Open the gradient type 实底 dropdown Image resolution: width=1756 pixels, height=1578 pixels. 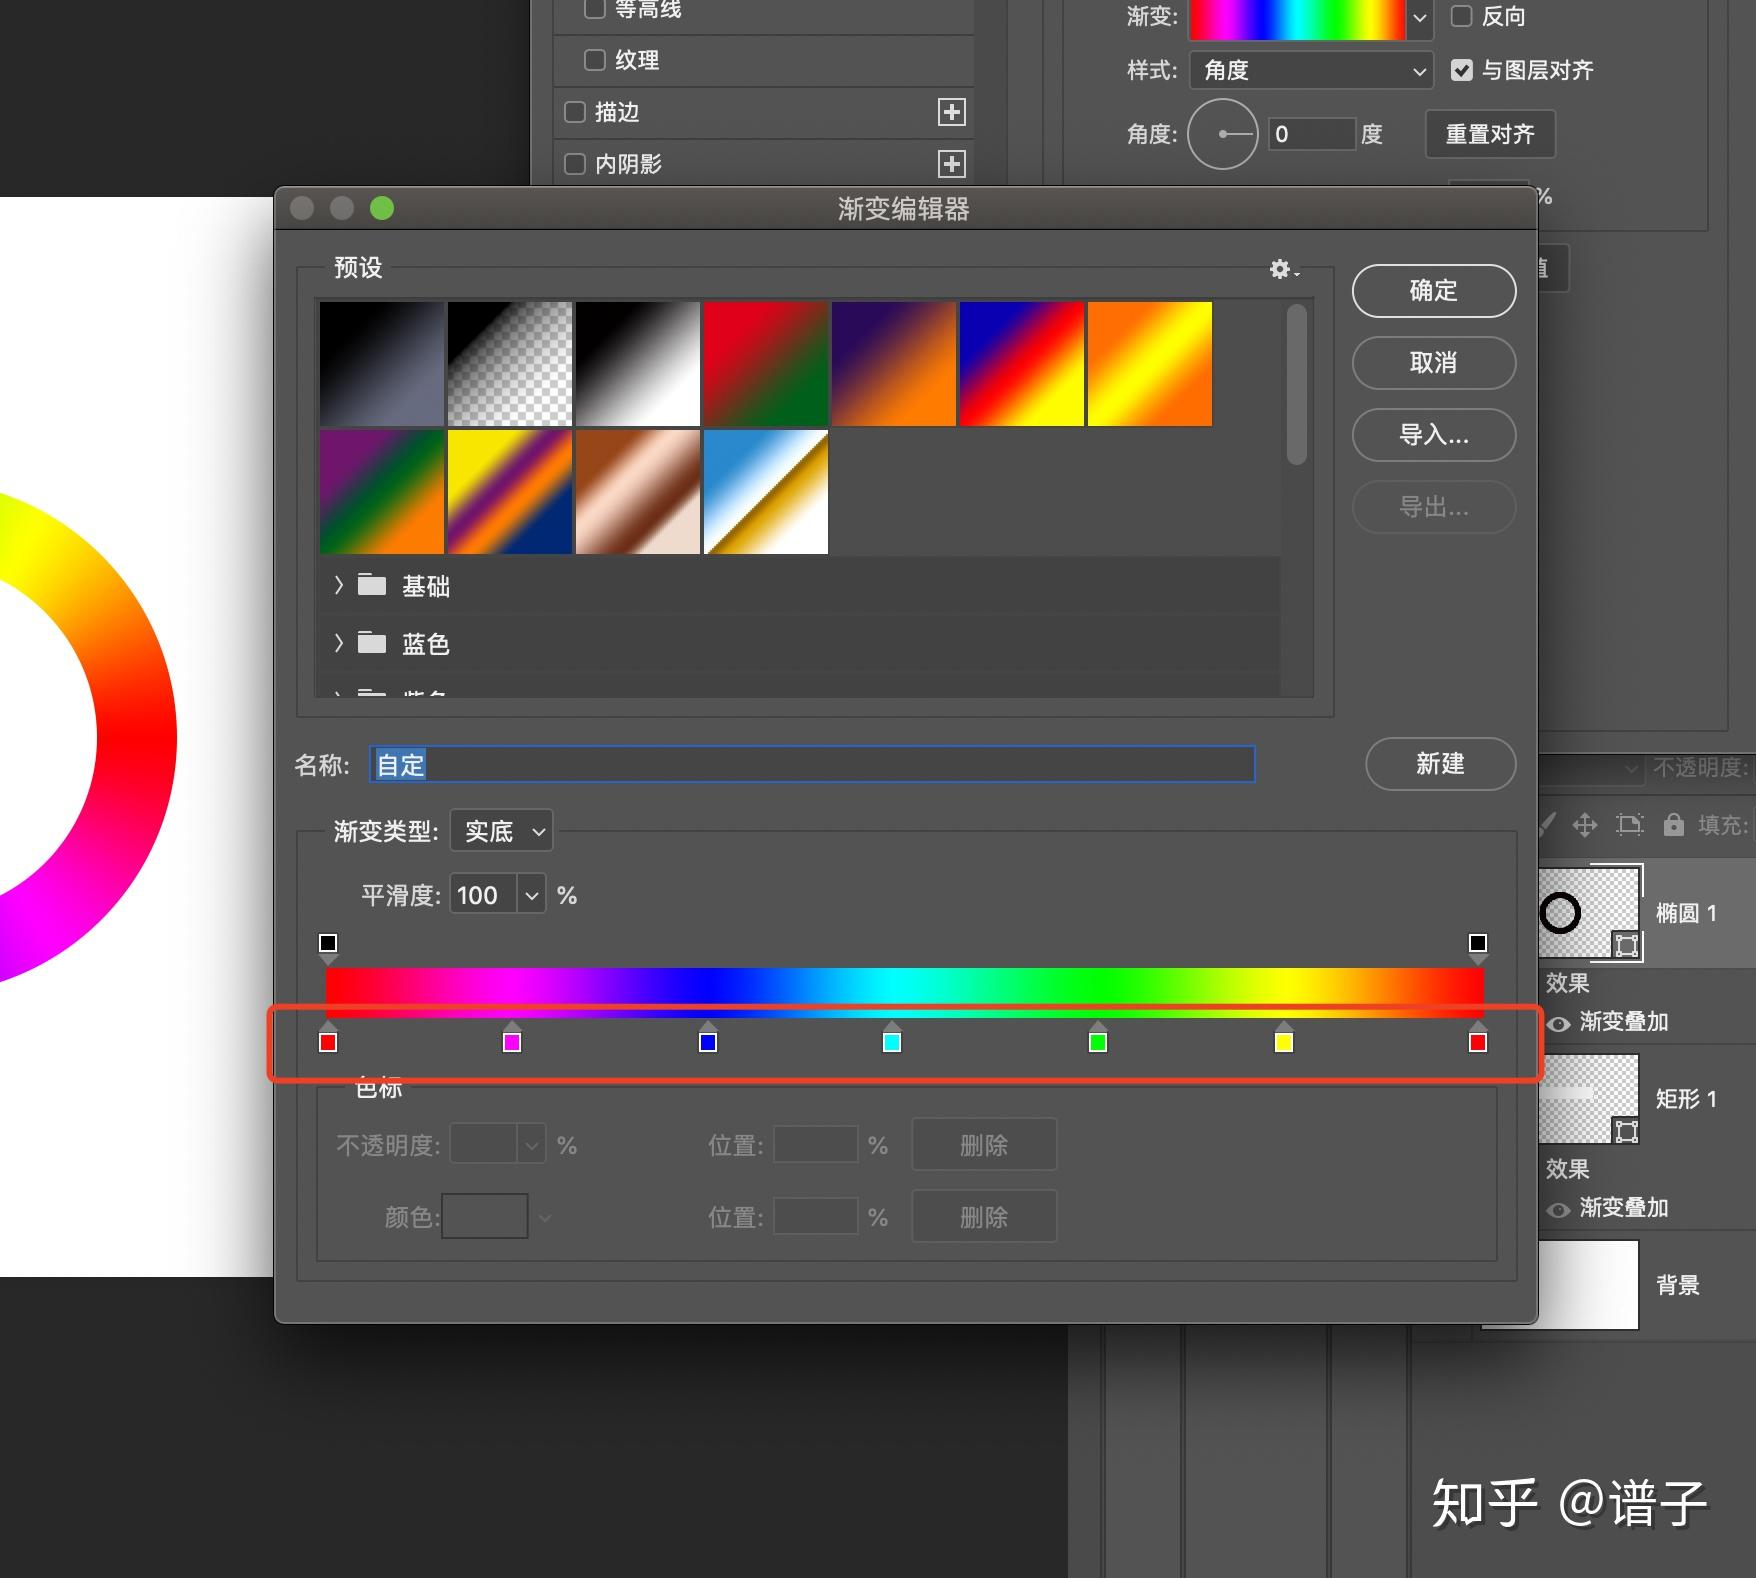[x=502, y=831]
